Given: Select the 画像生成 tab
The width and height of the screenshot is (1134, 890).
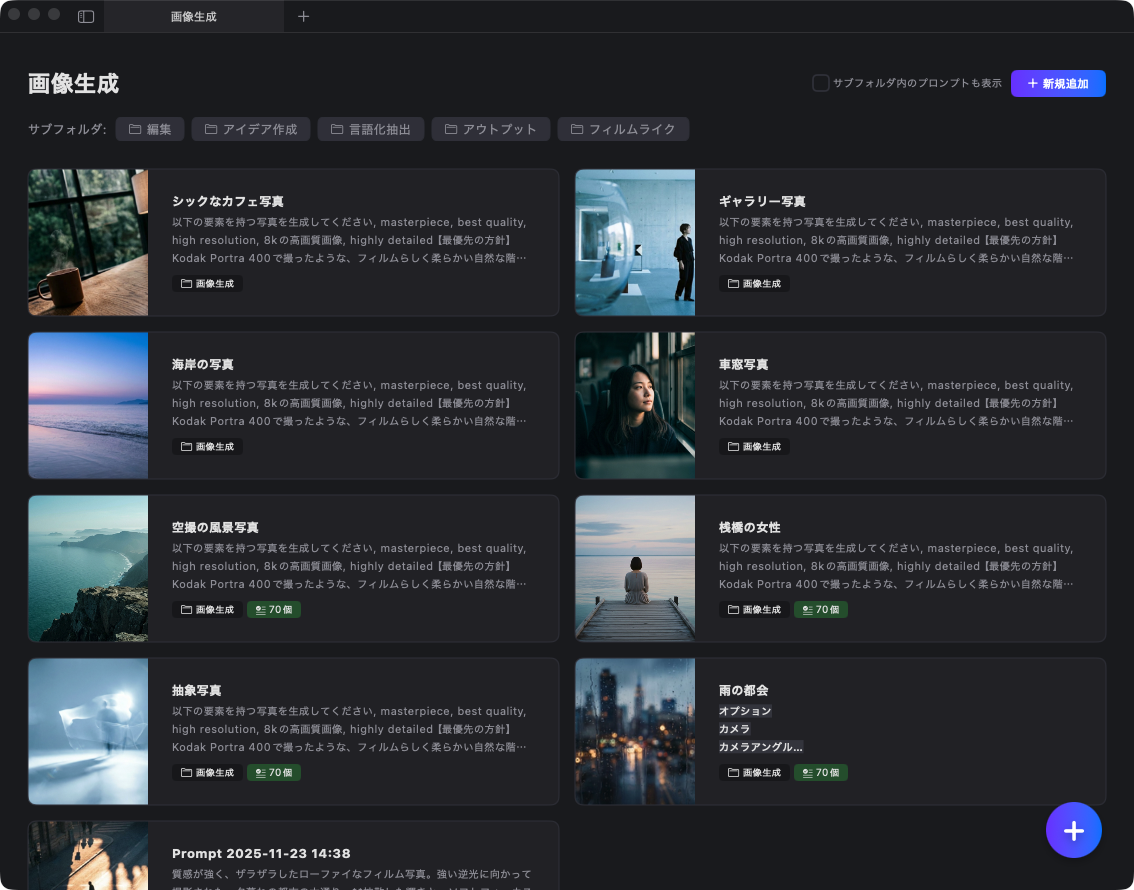Looking at the screenshot, I should (x=194, y=17).
